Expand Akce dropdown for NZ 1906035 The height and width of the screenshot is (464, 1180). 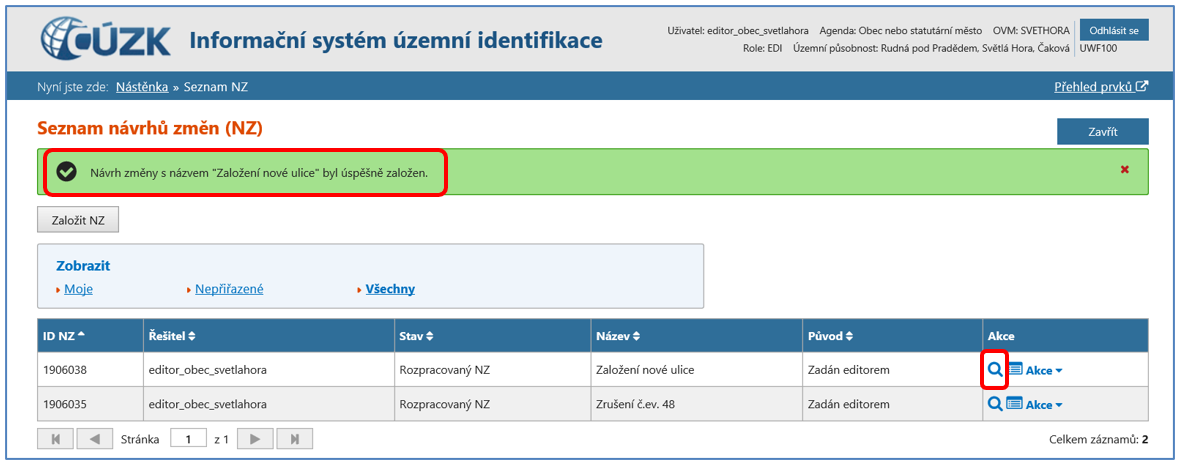(1044, 404)
